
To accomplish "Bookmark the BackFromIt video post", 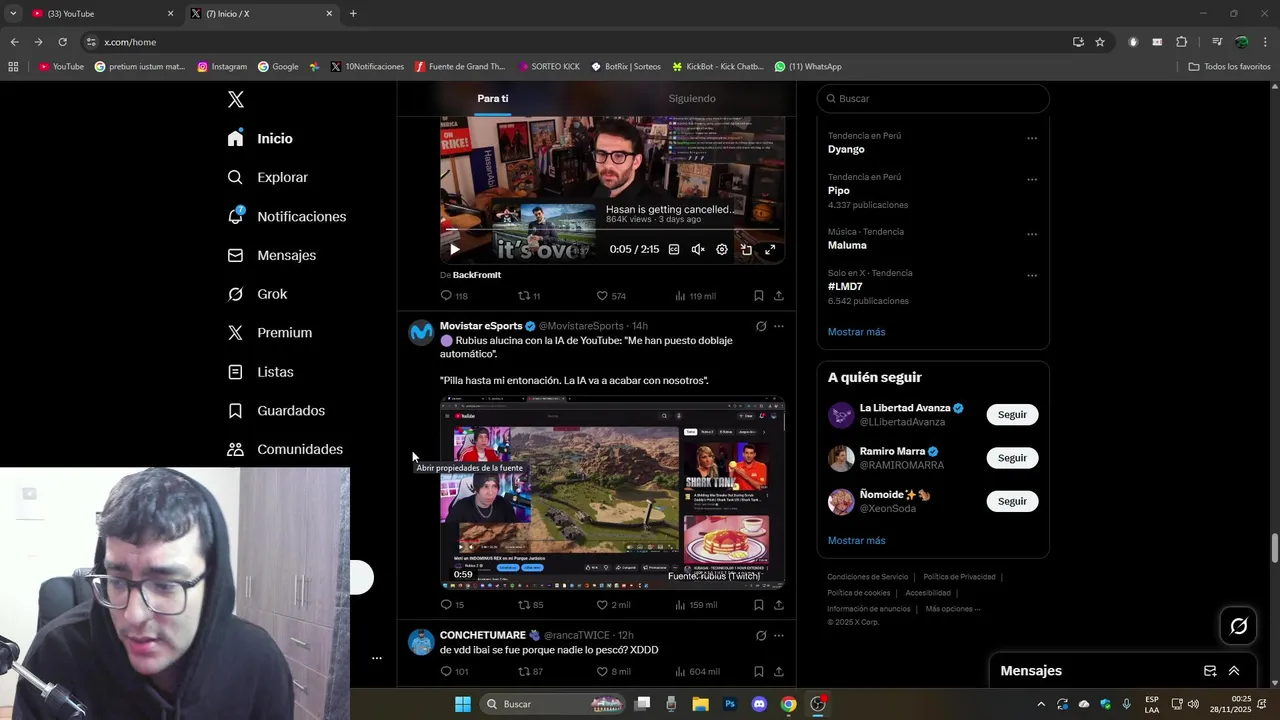I will tap(758, 296).
